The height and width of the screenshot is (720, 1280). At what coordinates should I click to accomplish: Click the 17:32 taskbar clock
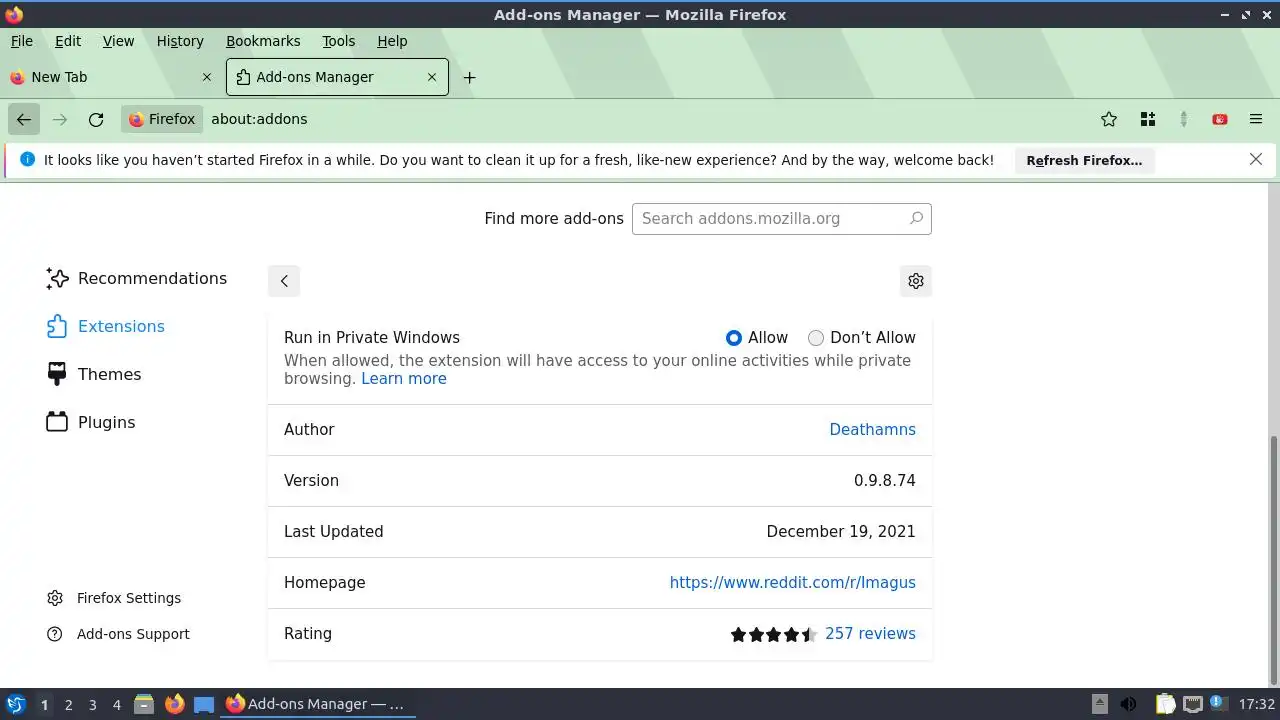pos(1256,704)
